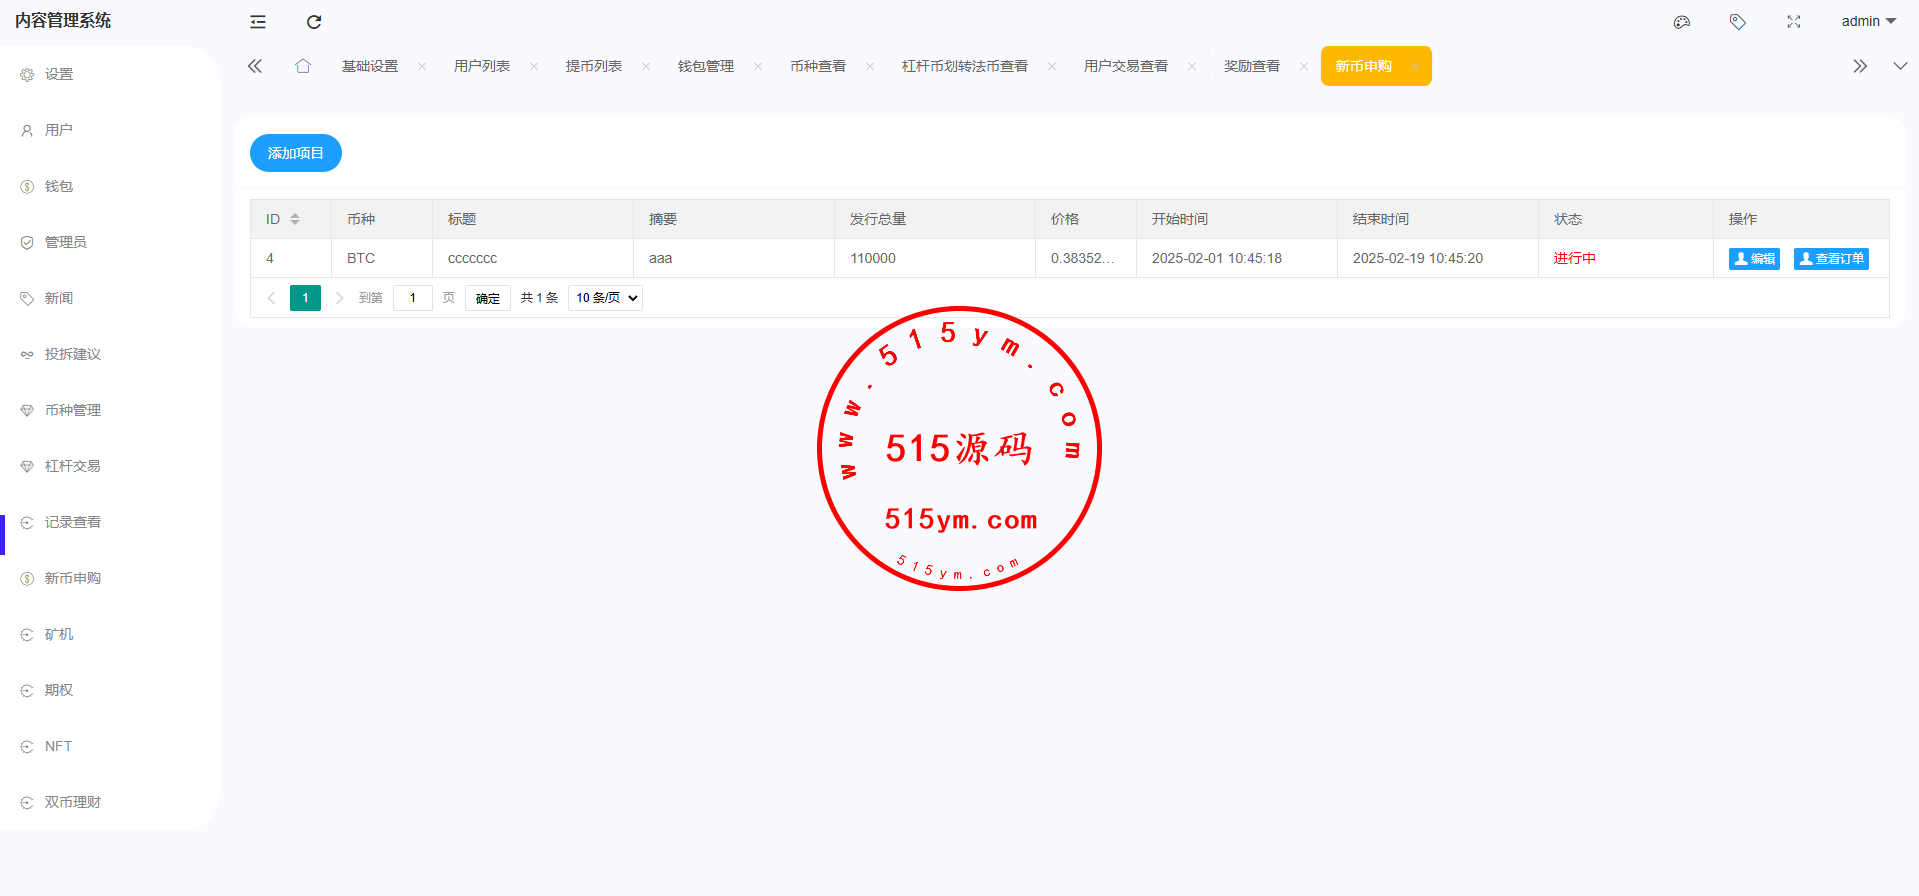This screenshot has width=1919, height=896.
Task: Go to home tab icon
Action: (x=303, y=66)
